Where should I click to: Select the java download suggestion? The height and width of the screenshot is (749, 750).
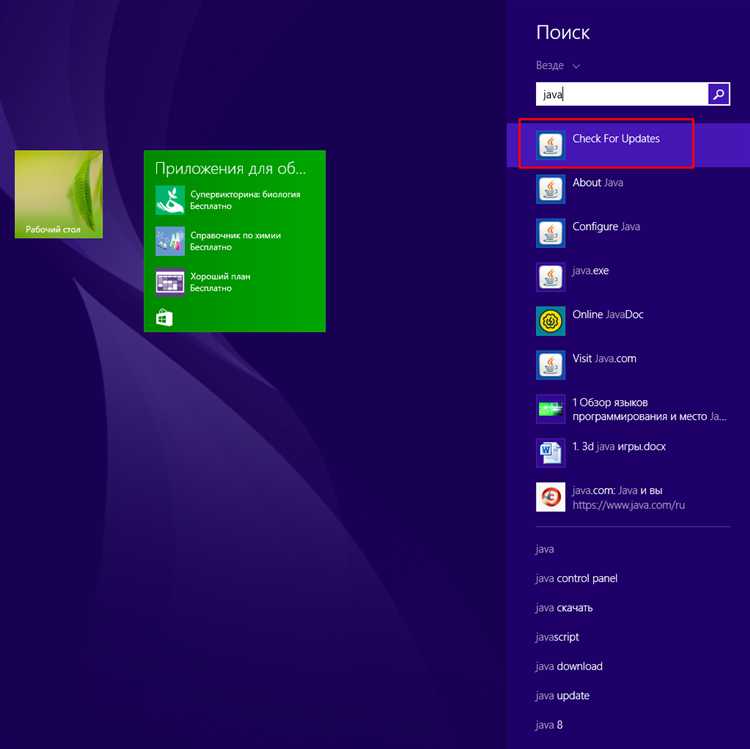pyautogui.click(x=569, y=666)
